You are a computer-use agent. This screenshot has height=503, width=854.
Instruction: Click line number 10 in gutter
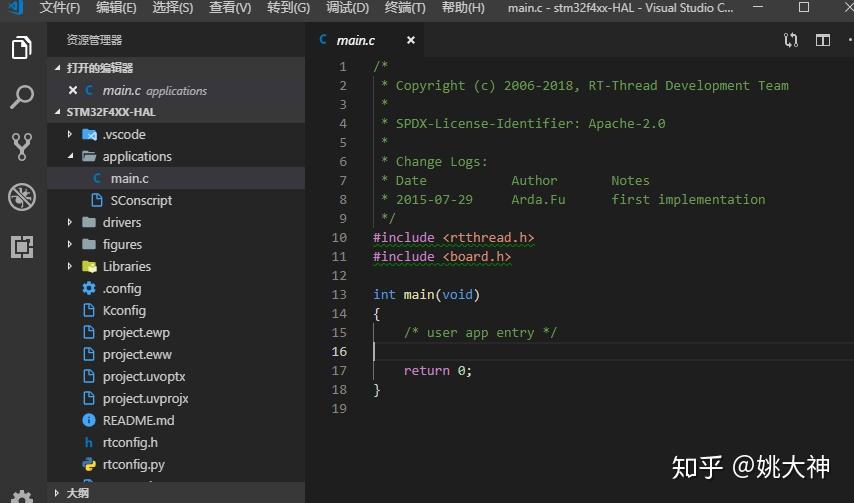(339, 237)
